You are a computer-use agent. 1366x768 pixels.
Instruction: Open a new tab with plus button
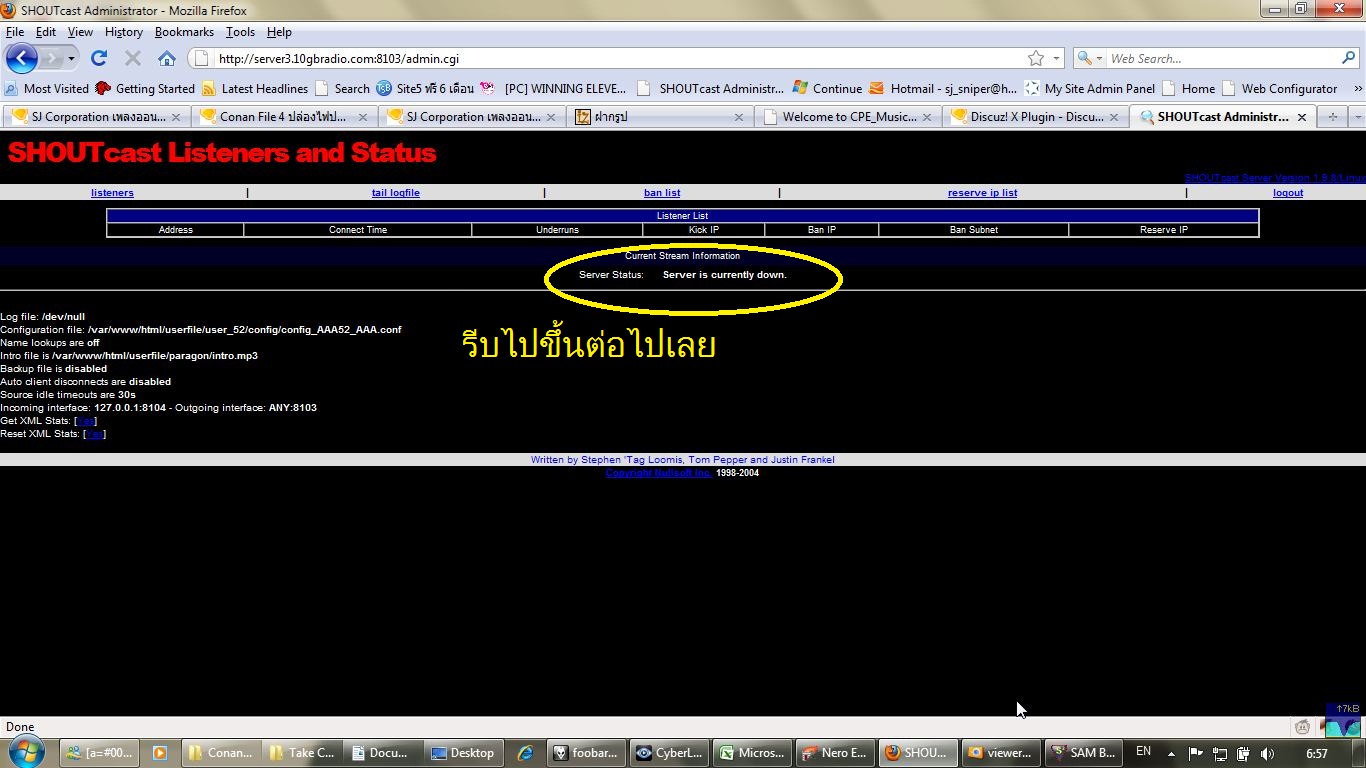coord(1332,117)
